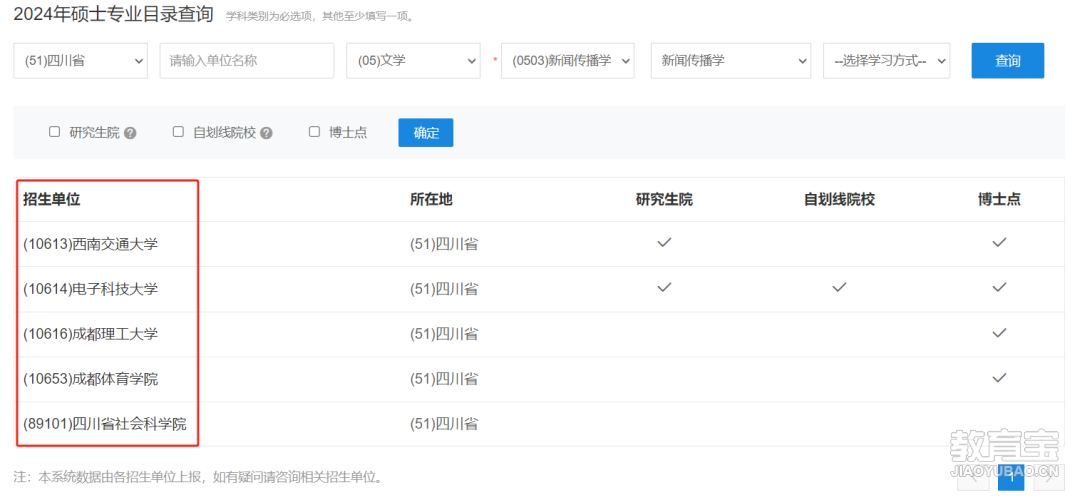Check the 博士点 checkbox
Viewport: 1080px width, 500px height.
pyautogui.click(x=314, y=132)
